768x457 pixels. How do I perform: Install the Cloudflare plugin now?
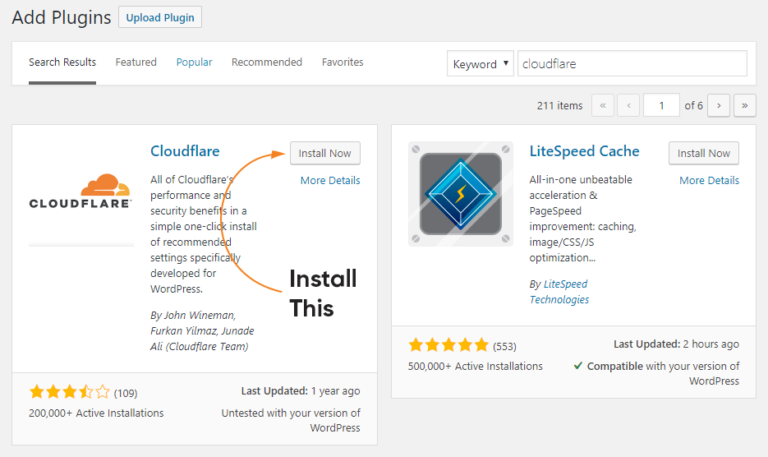325,153
